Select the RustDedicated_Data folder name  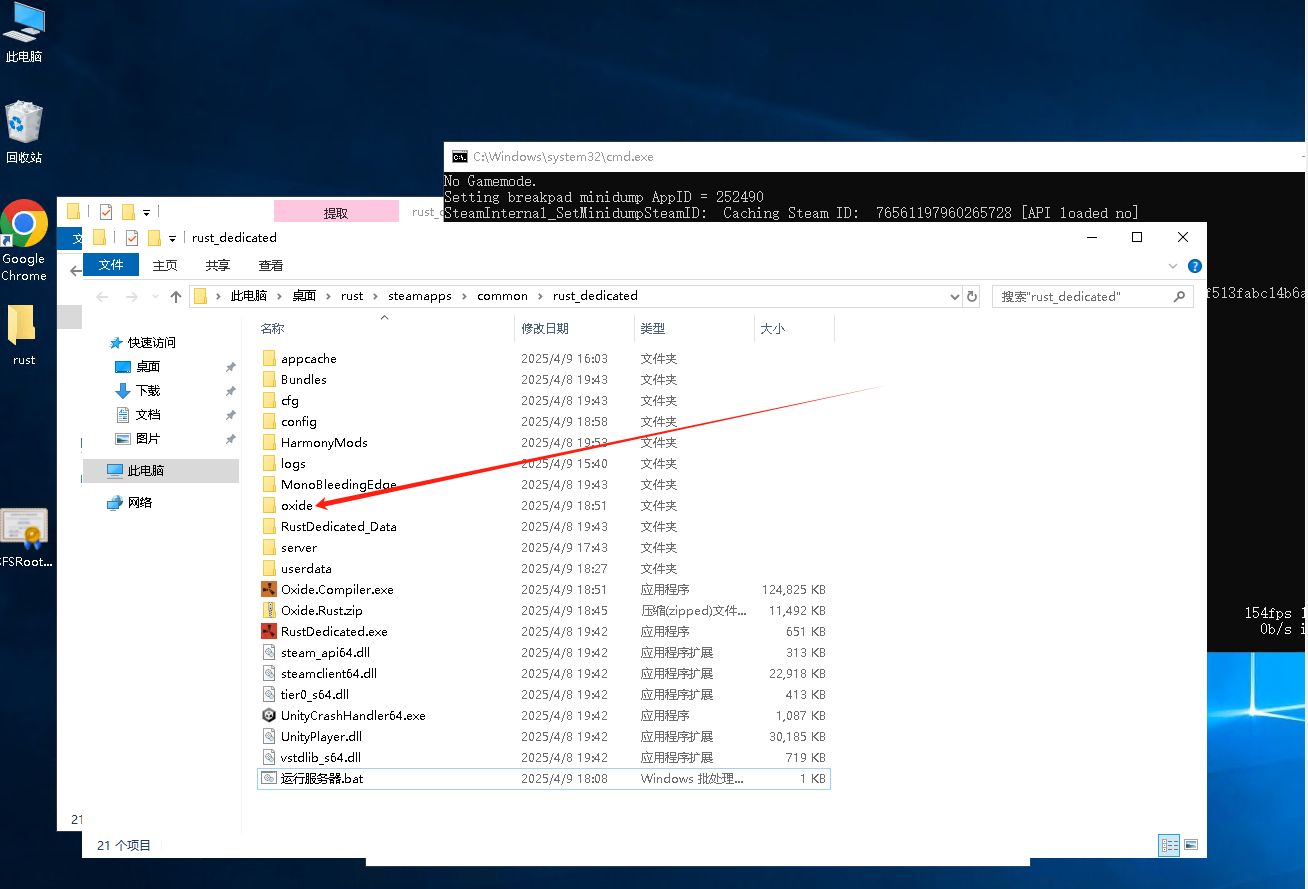tap(339, 526)
